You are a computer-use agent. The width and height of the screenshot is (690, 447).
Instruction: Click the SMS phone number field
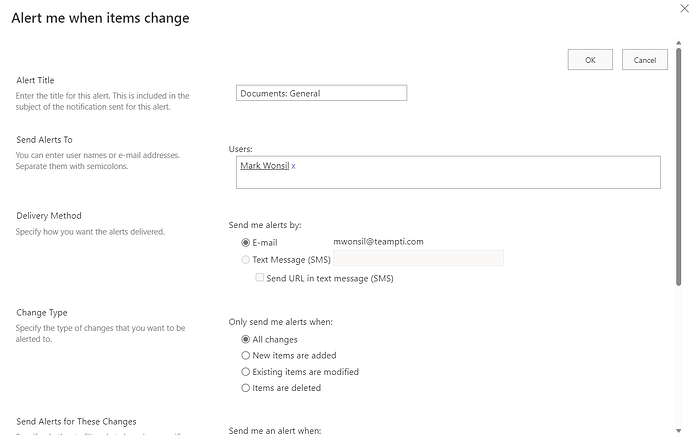(x=418, y=258)
